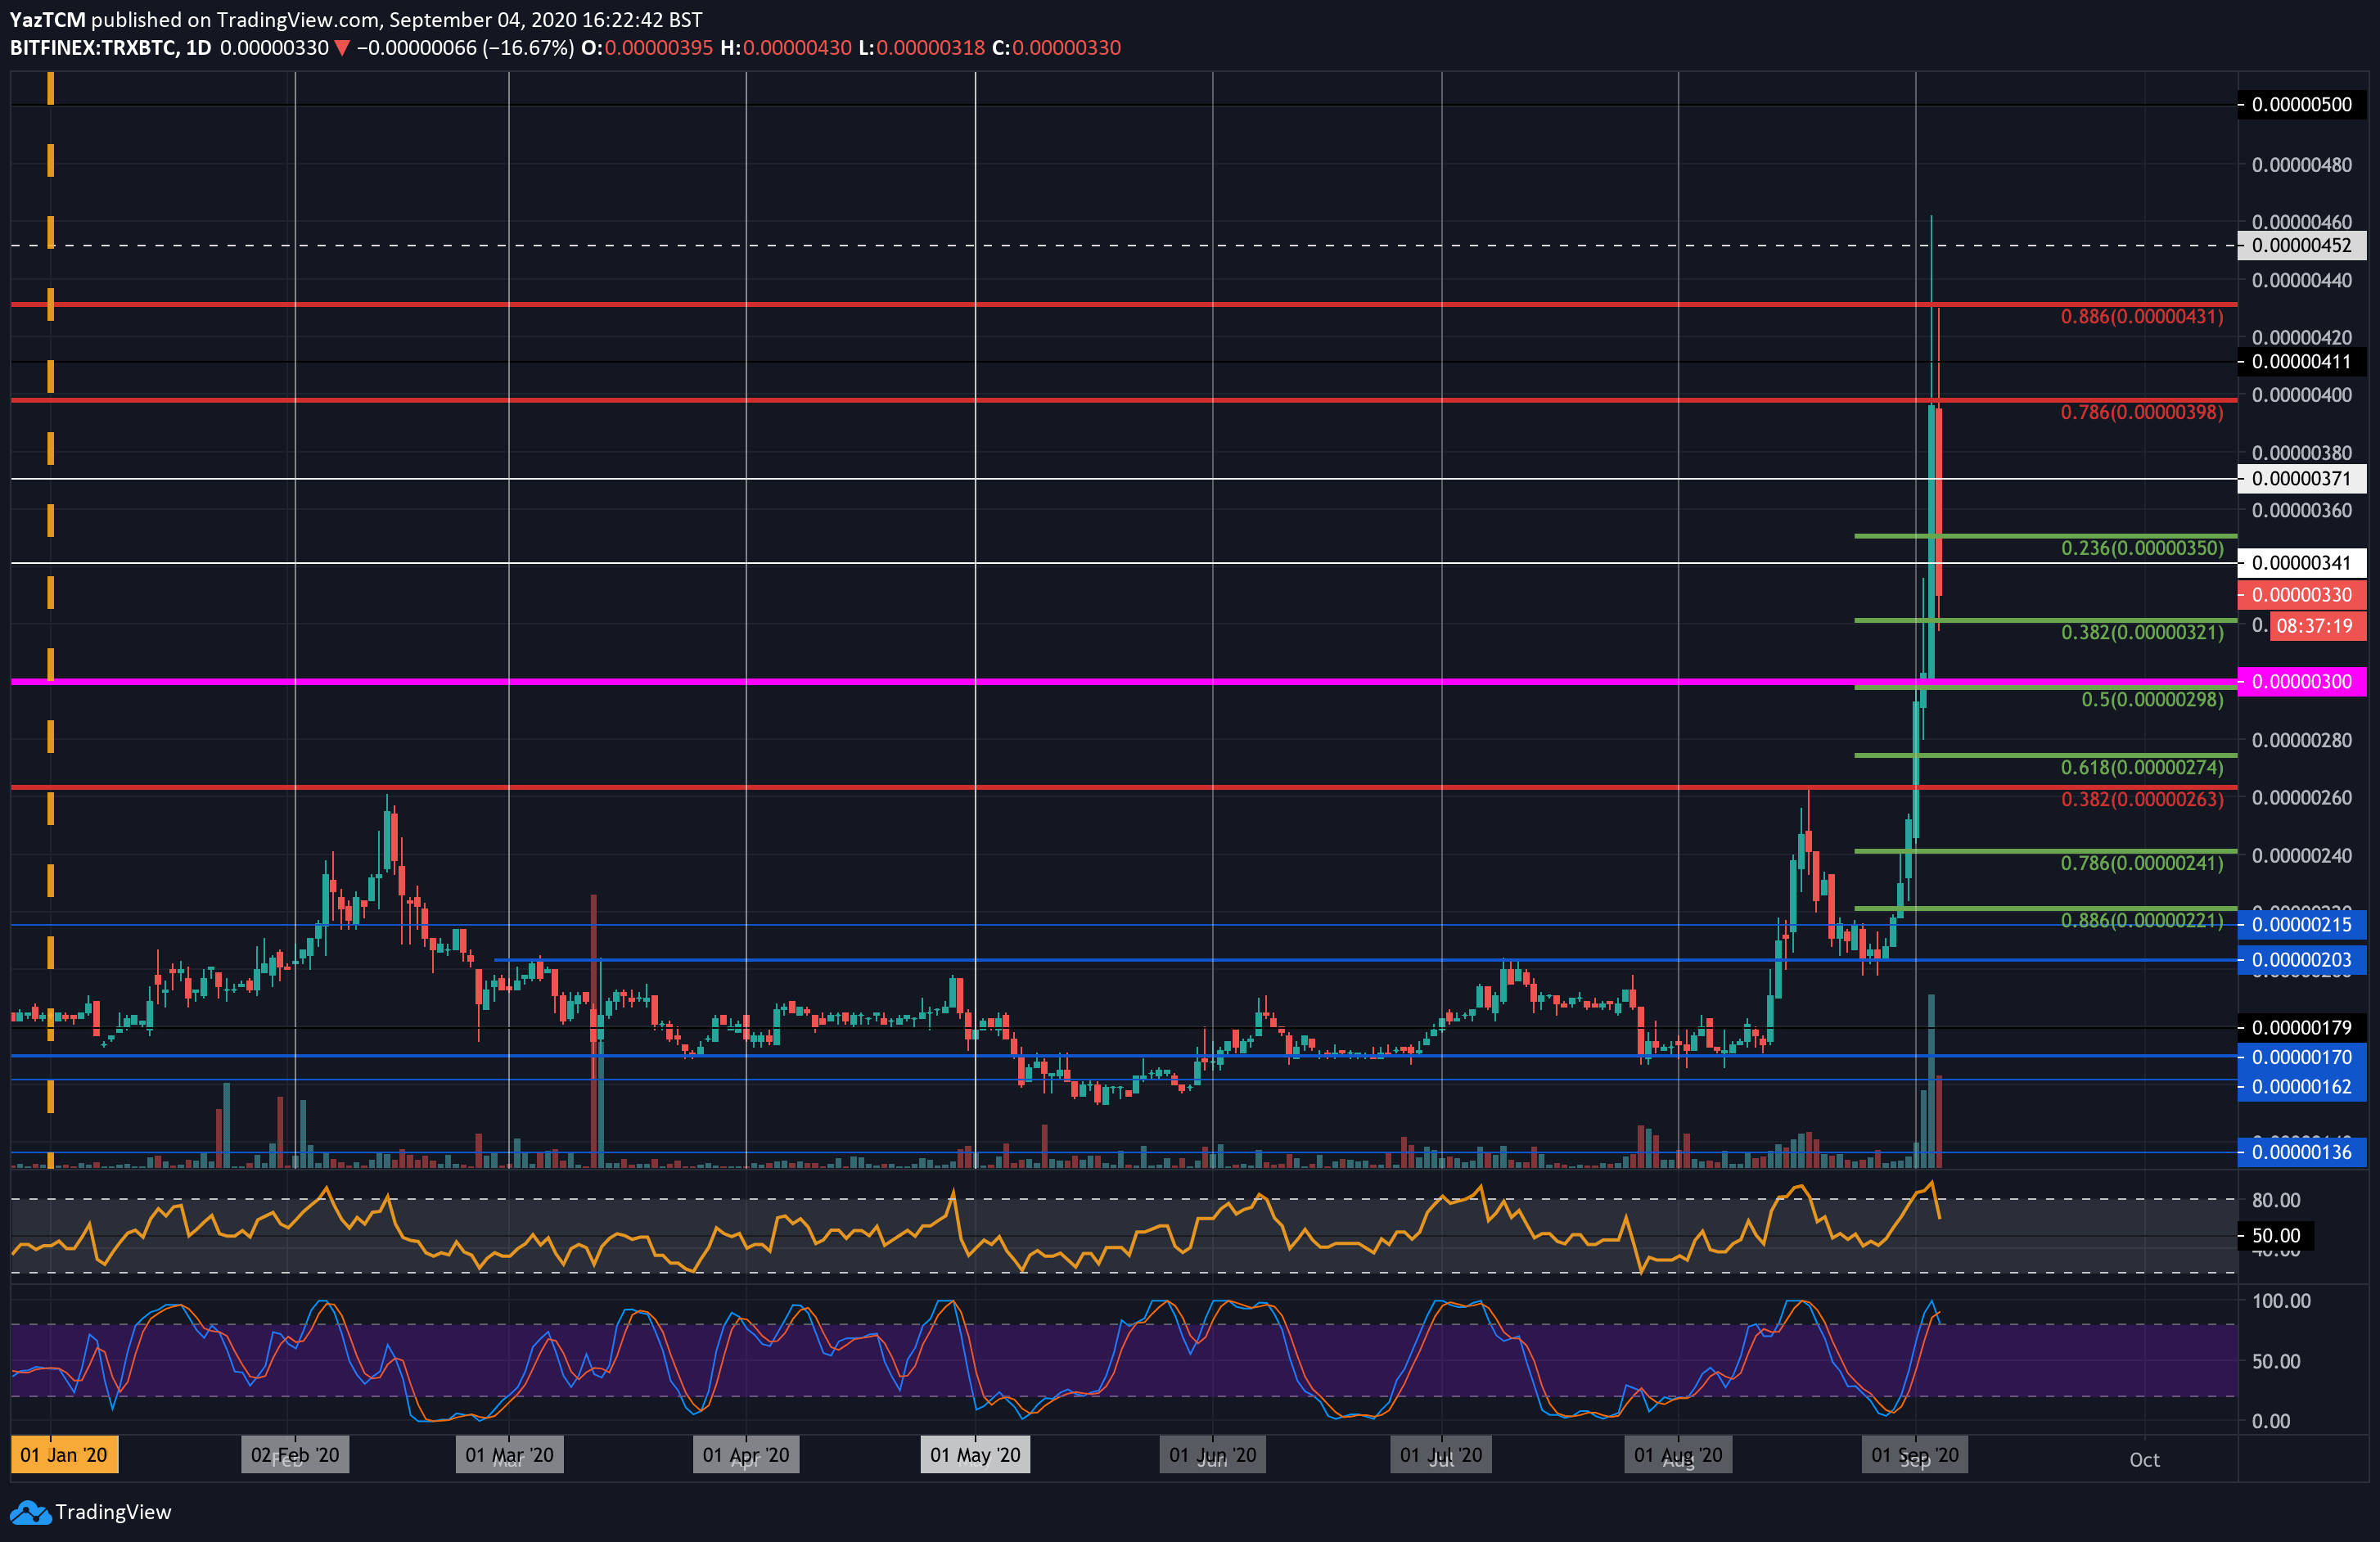Screen dimensions: 2380x1542
Task: Click the 0.00000500 price label
Action: (x=2301, y=105)
